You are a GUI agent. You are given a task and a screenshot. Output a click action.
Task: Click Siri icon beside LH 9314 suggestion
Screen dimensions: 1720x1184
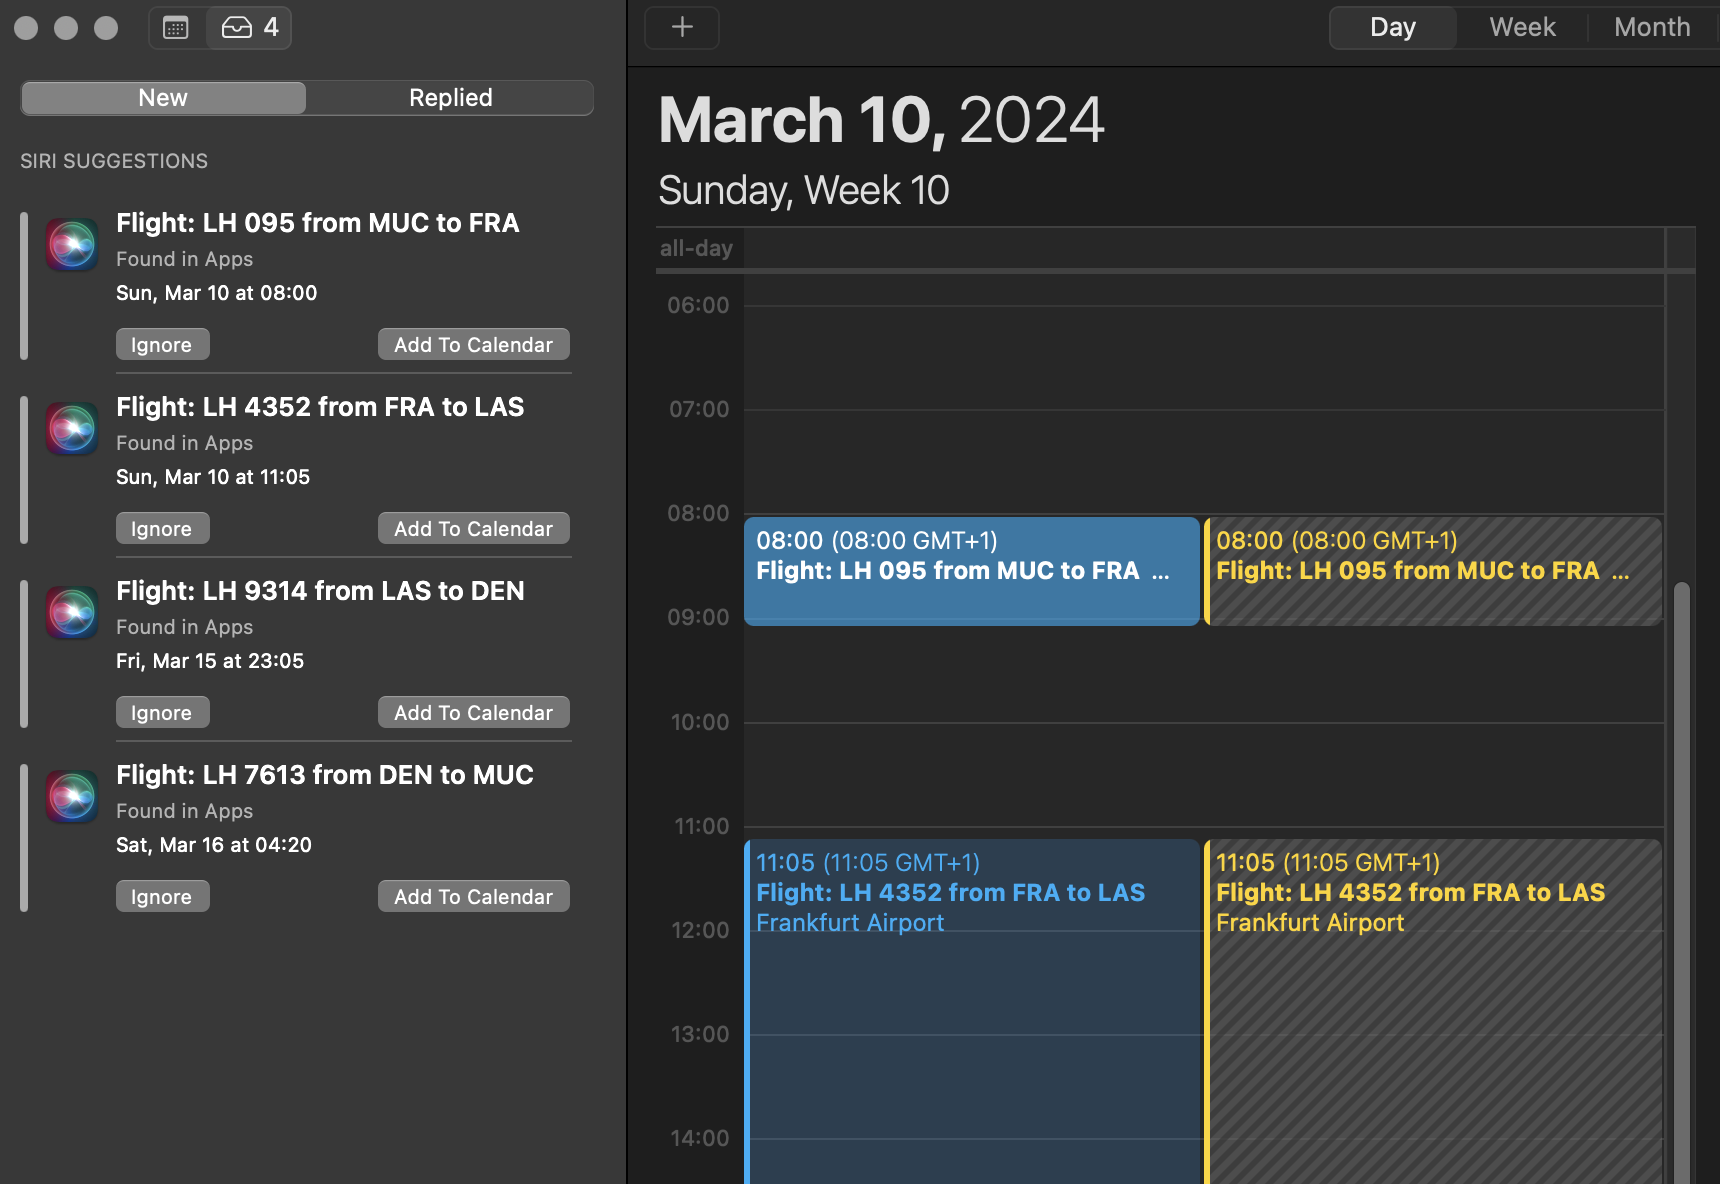[72, 612]
